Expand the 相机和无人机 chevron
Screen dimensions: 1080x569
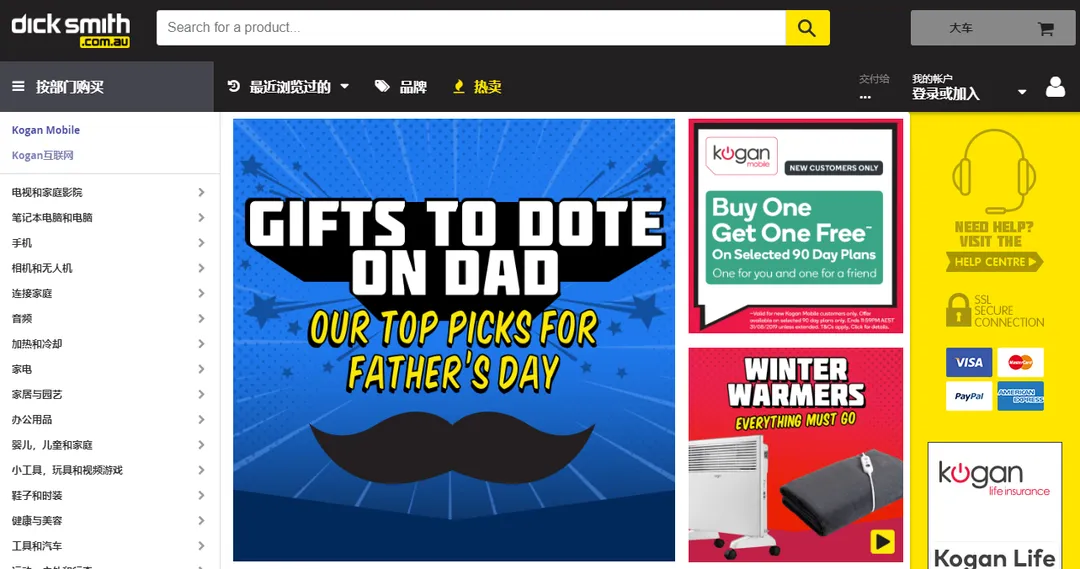tap(201, 268)
